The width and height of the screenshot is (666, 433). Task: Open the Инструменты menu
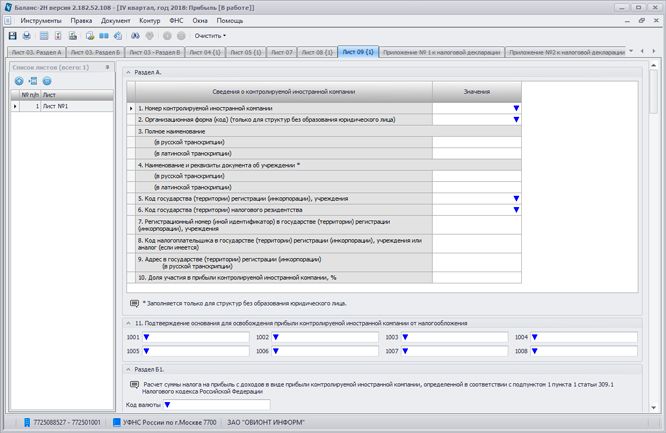tap(41, 21)
